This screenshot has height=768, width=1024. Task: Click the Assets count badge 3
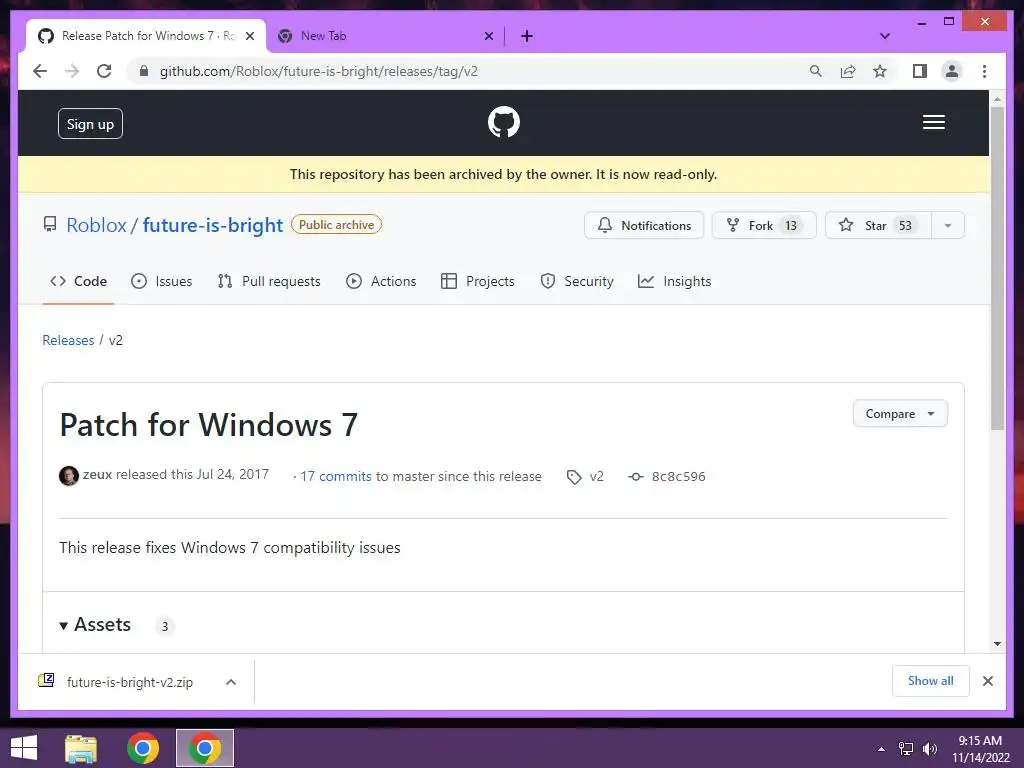pyautogui.click(x=165, y=626)
